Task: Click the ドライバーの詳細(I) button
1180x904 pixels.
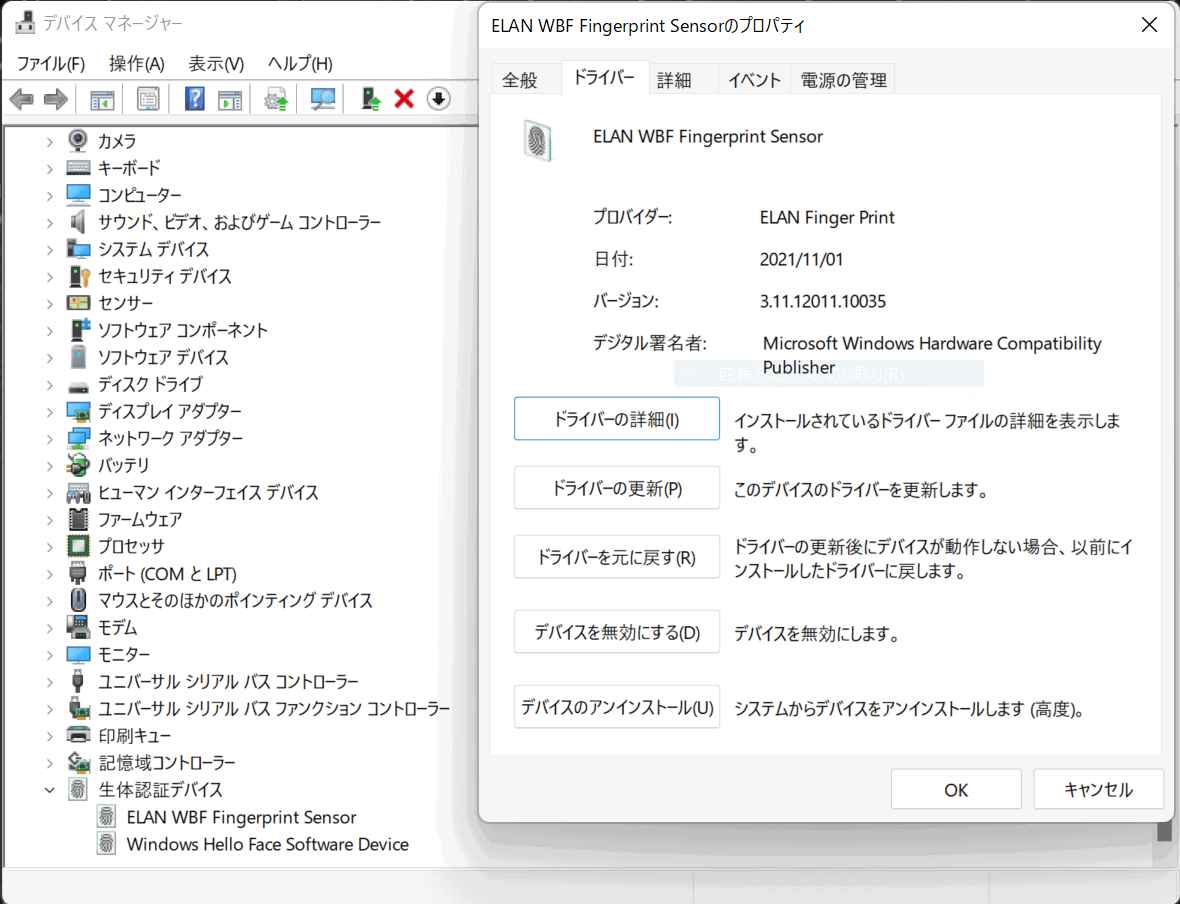Action: click(x=616, y=419)
